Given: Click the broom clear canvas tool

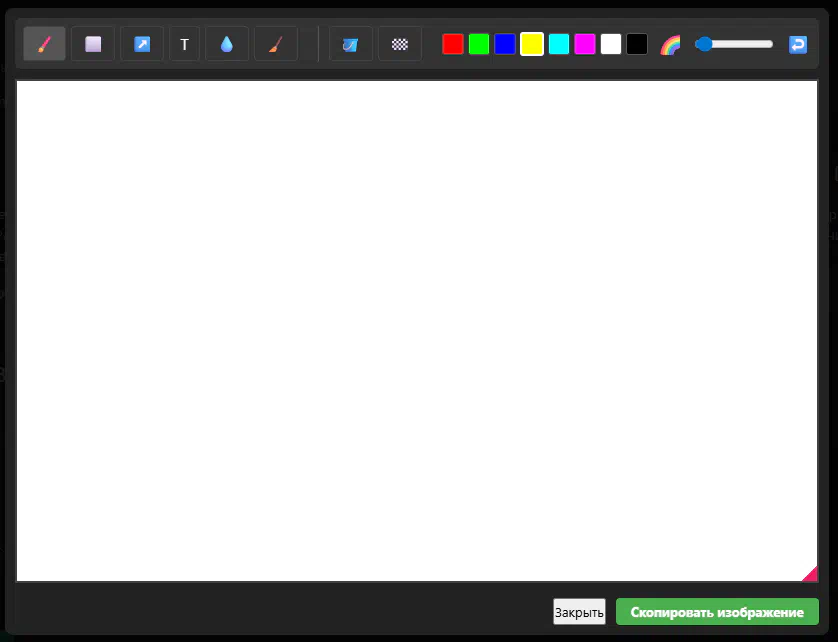Looking at the screenshot, I should [276, 44].
